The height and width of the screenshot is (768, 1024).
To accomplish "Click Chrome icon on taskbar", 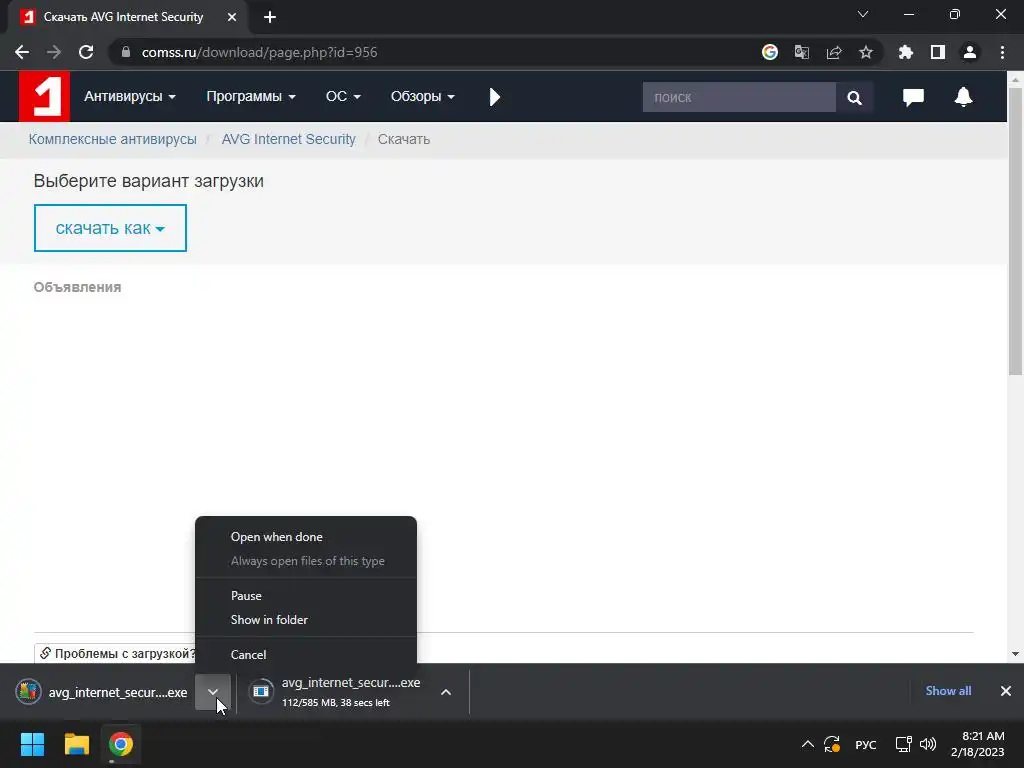I will pyautogui.click(x=120, y=744).
